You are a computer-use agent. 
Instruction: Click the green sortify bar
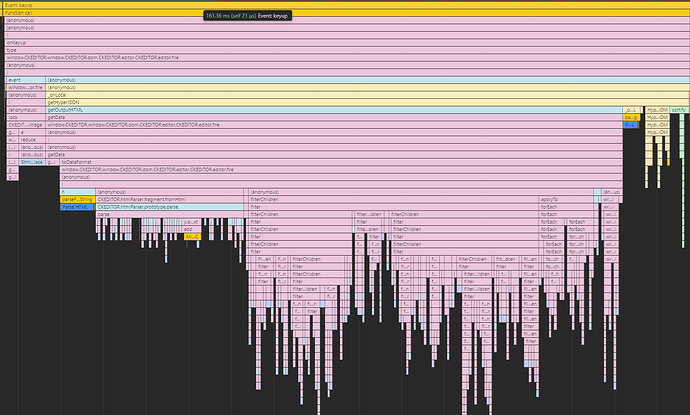click(x=678, y=110)
